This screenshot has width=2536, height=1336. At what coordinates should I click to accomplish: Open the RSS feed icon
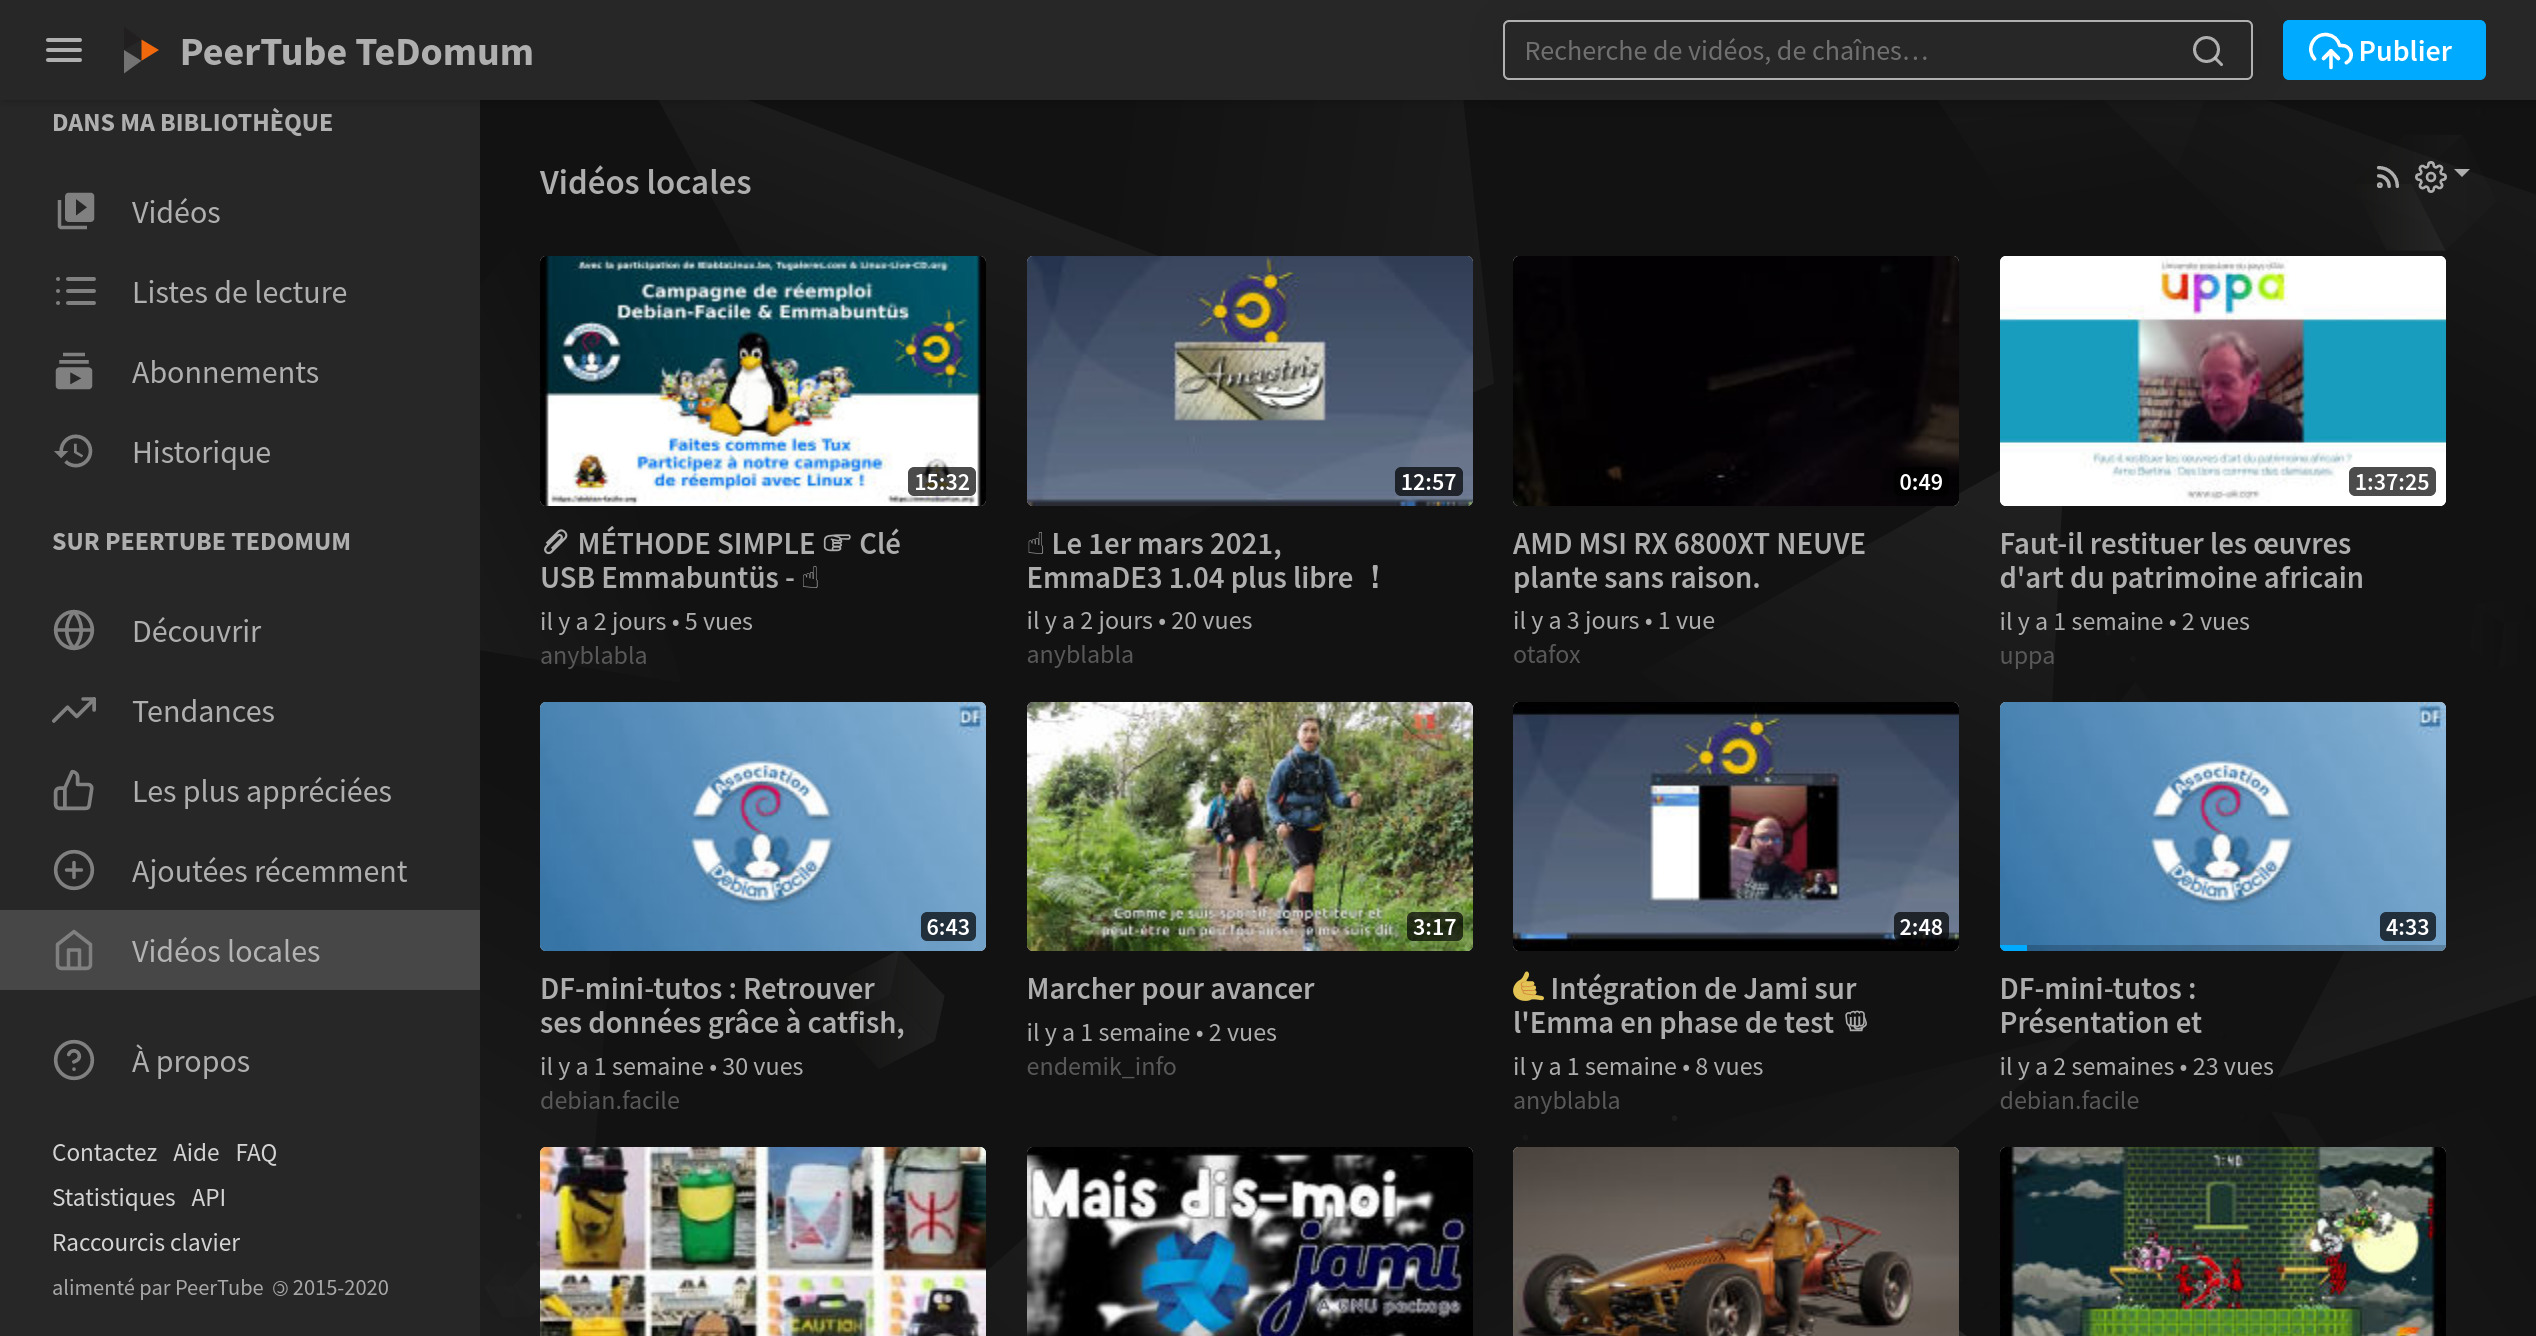2387,178
